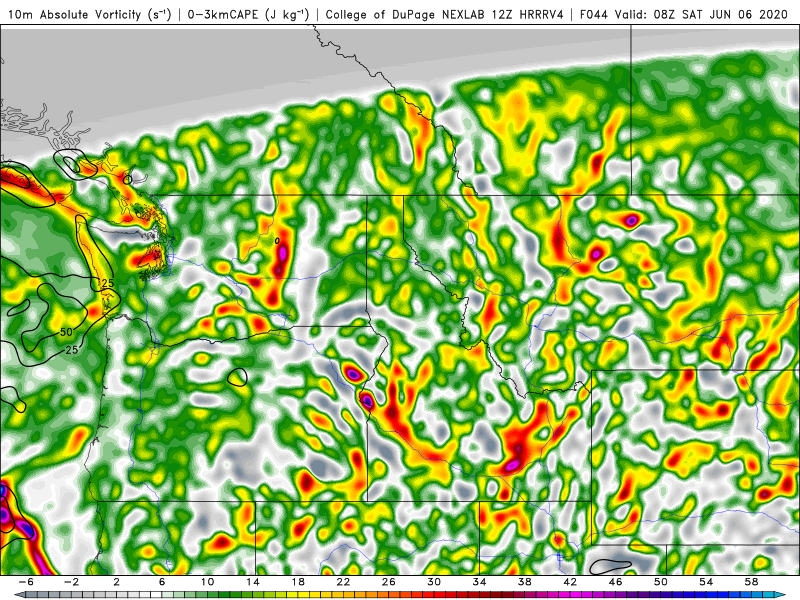Click the '6' color bar tick label

click(x=162, y=582)
